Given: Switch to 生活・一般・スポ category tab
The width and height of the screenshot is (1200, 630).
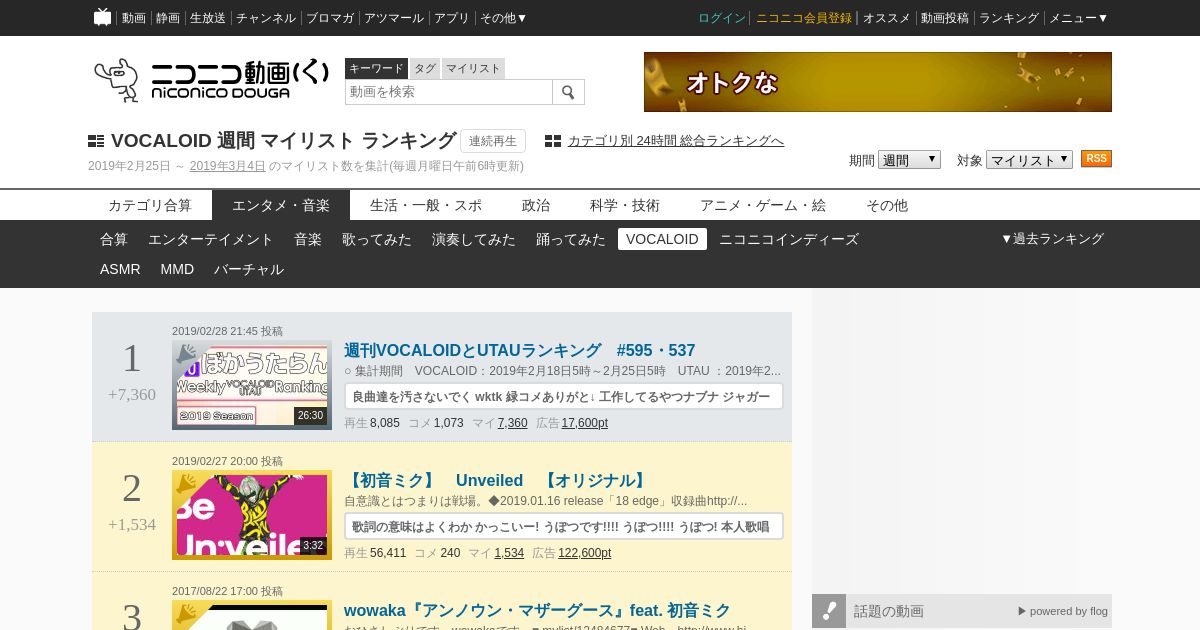Looking at the screenshot, I should click(x=426, y=205).
